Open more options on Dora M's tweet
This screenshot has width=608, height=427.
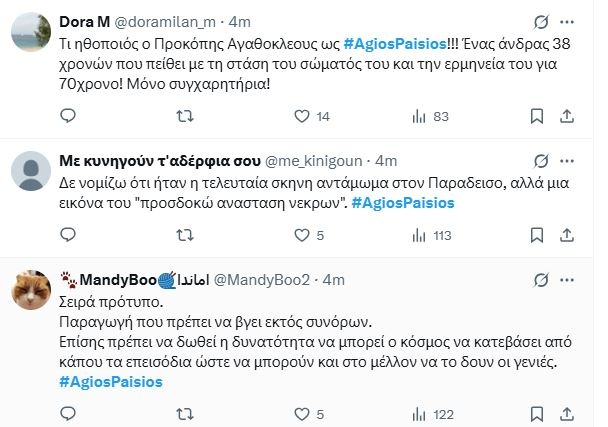tap(571, 21)
